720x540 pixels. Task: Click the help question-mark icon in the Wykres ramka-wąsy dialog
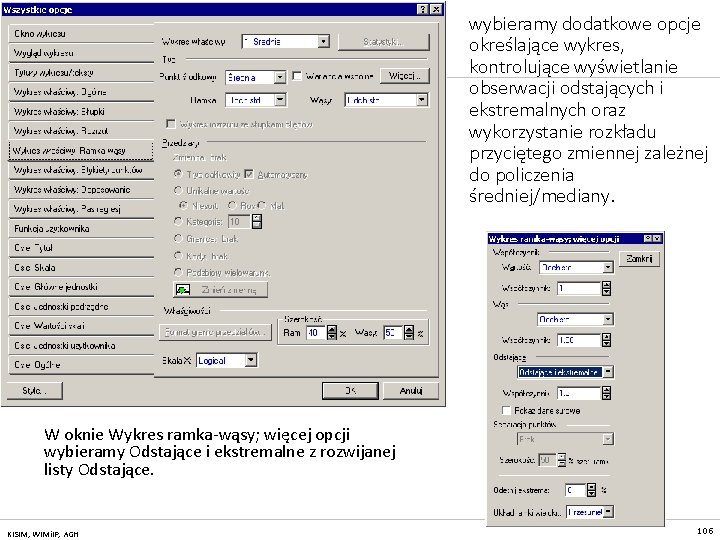(647, 238)
